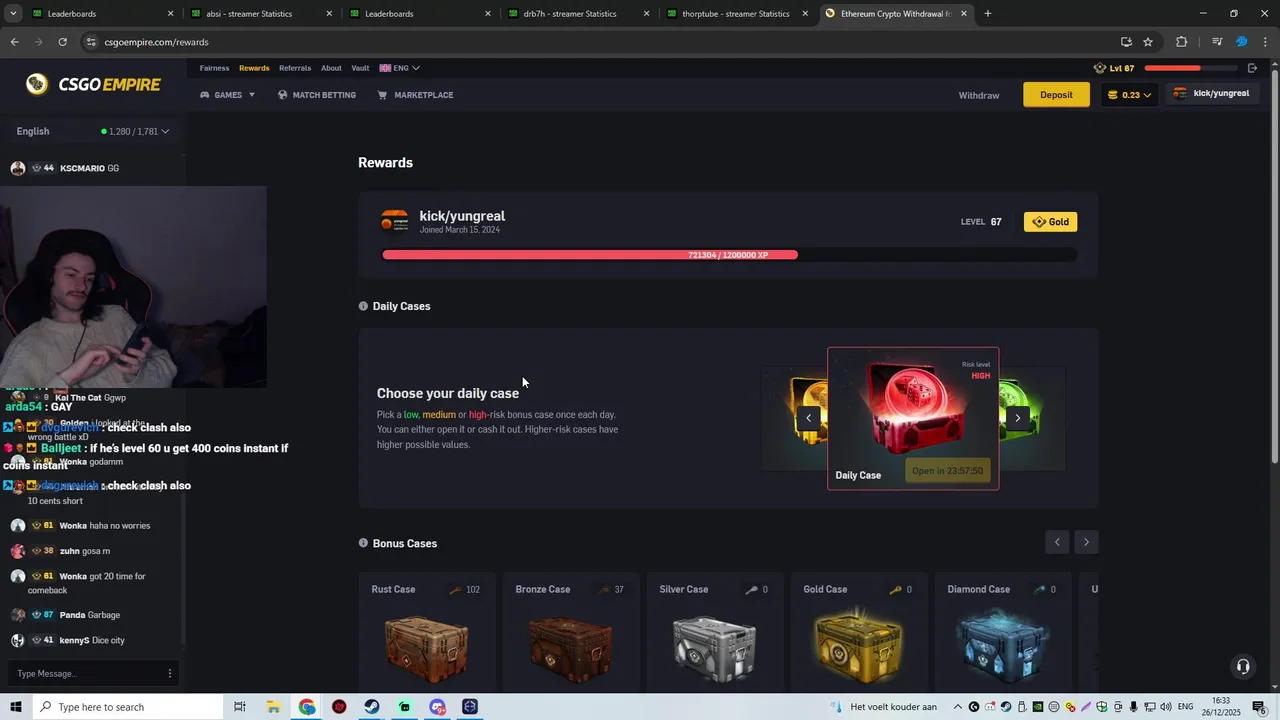Open the Rewards nav link
This screenshot has height=720, width=1280.
[254, 68]
